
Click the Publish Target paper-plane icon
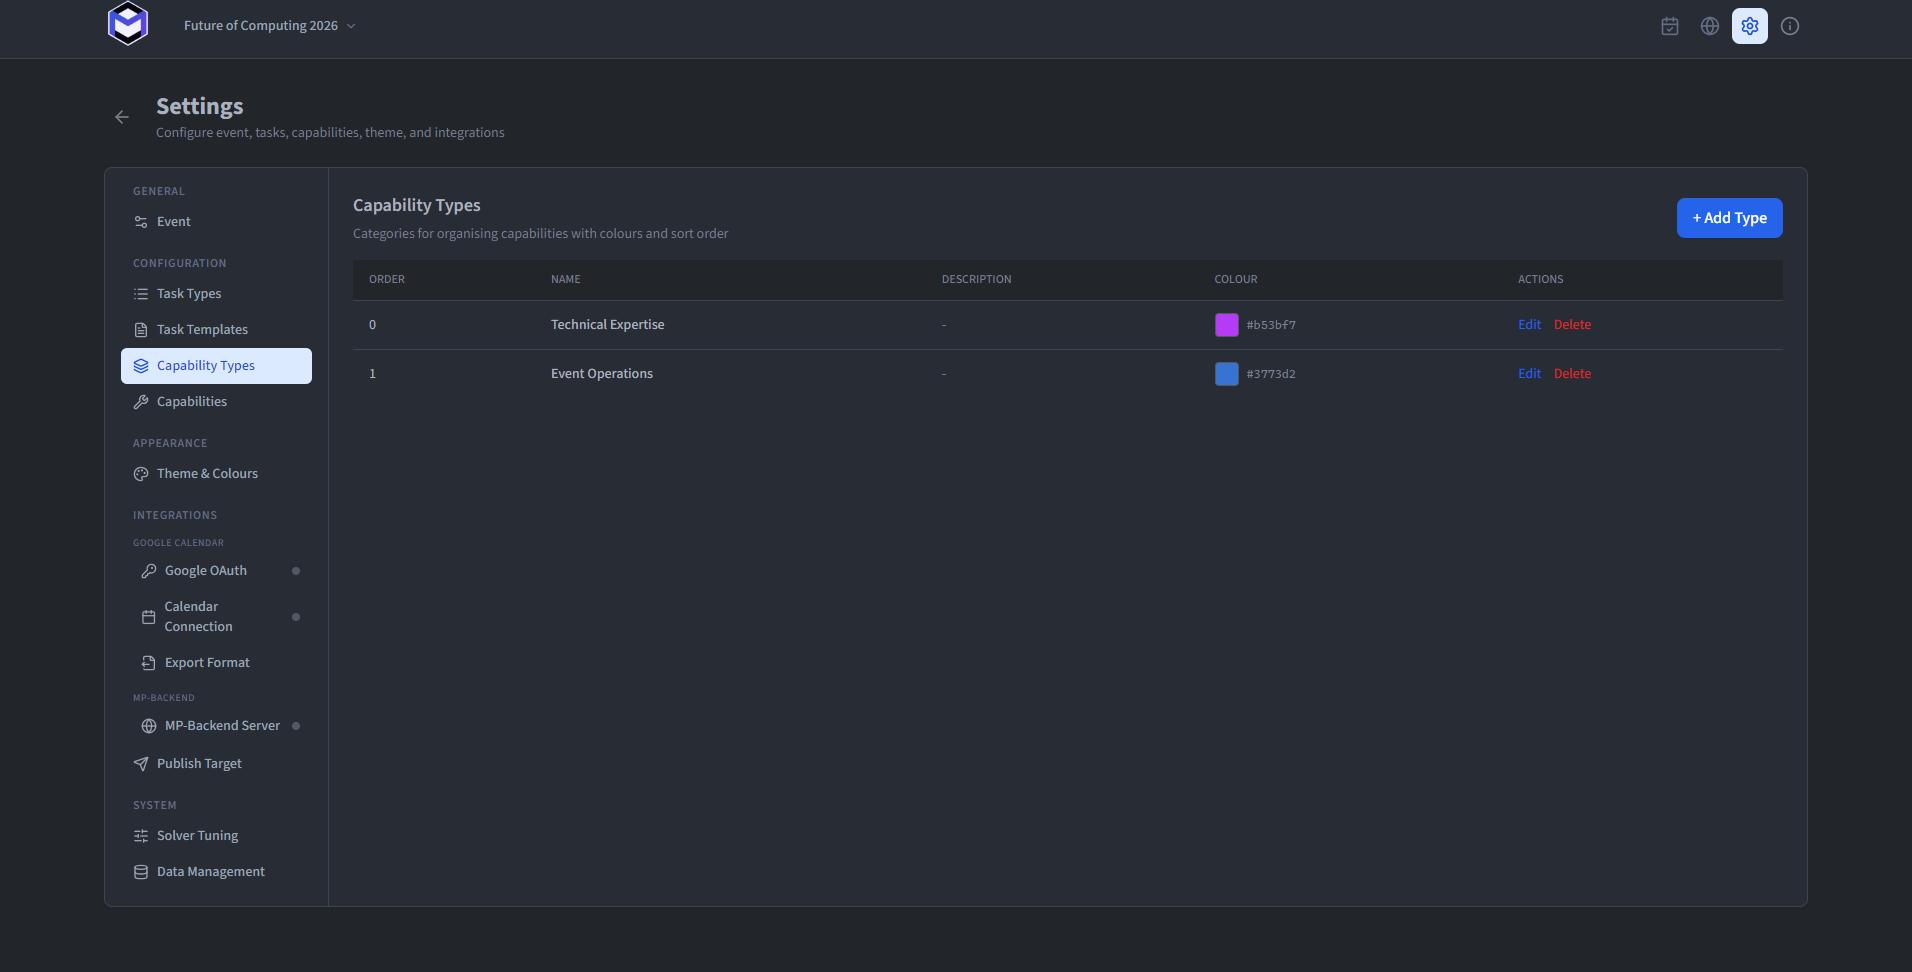point(141,764)
